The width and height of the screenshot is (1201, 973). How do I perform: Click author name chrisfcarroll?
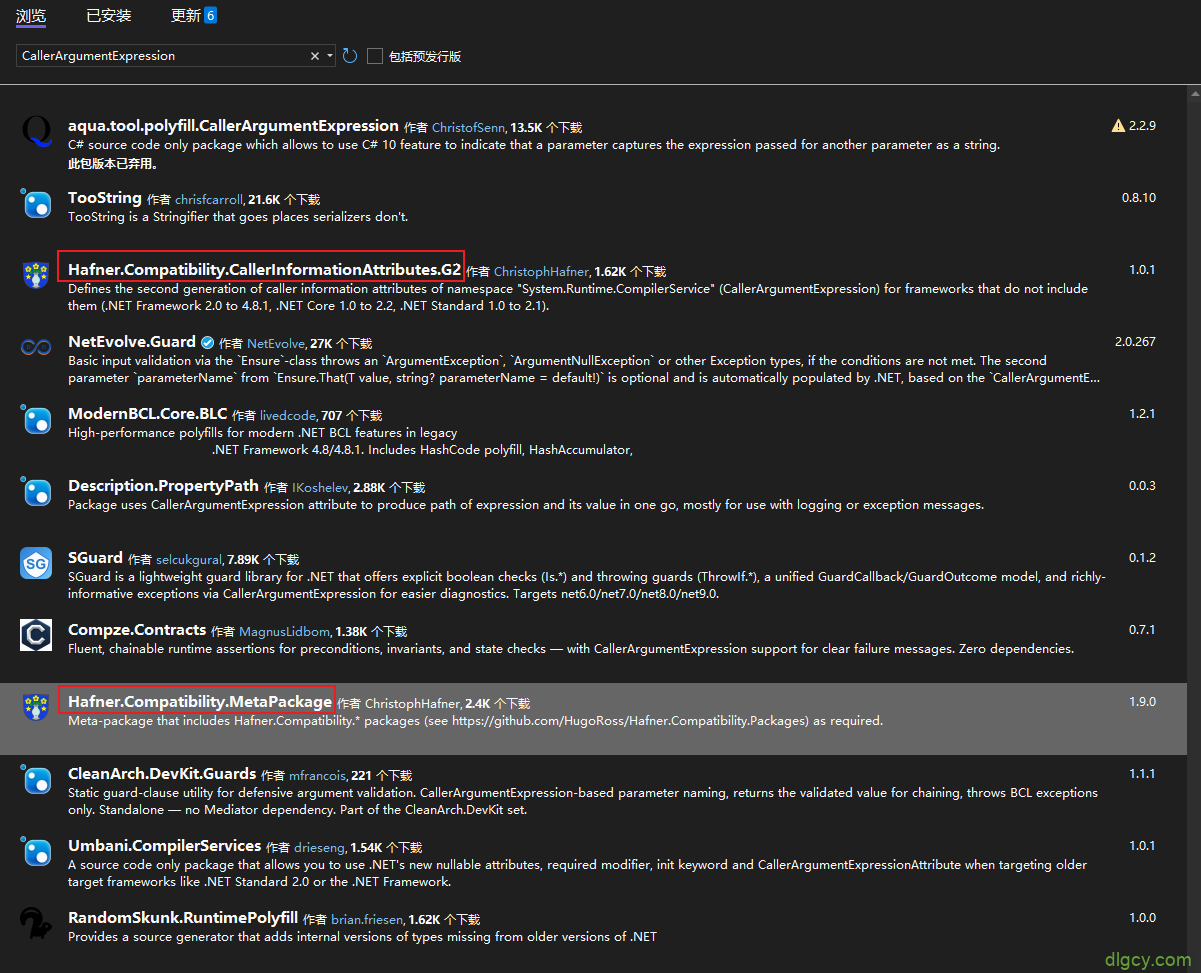click(209, 200)
